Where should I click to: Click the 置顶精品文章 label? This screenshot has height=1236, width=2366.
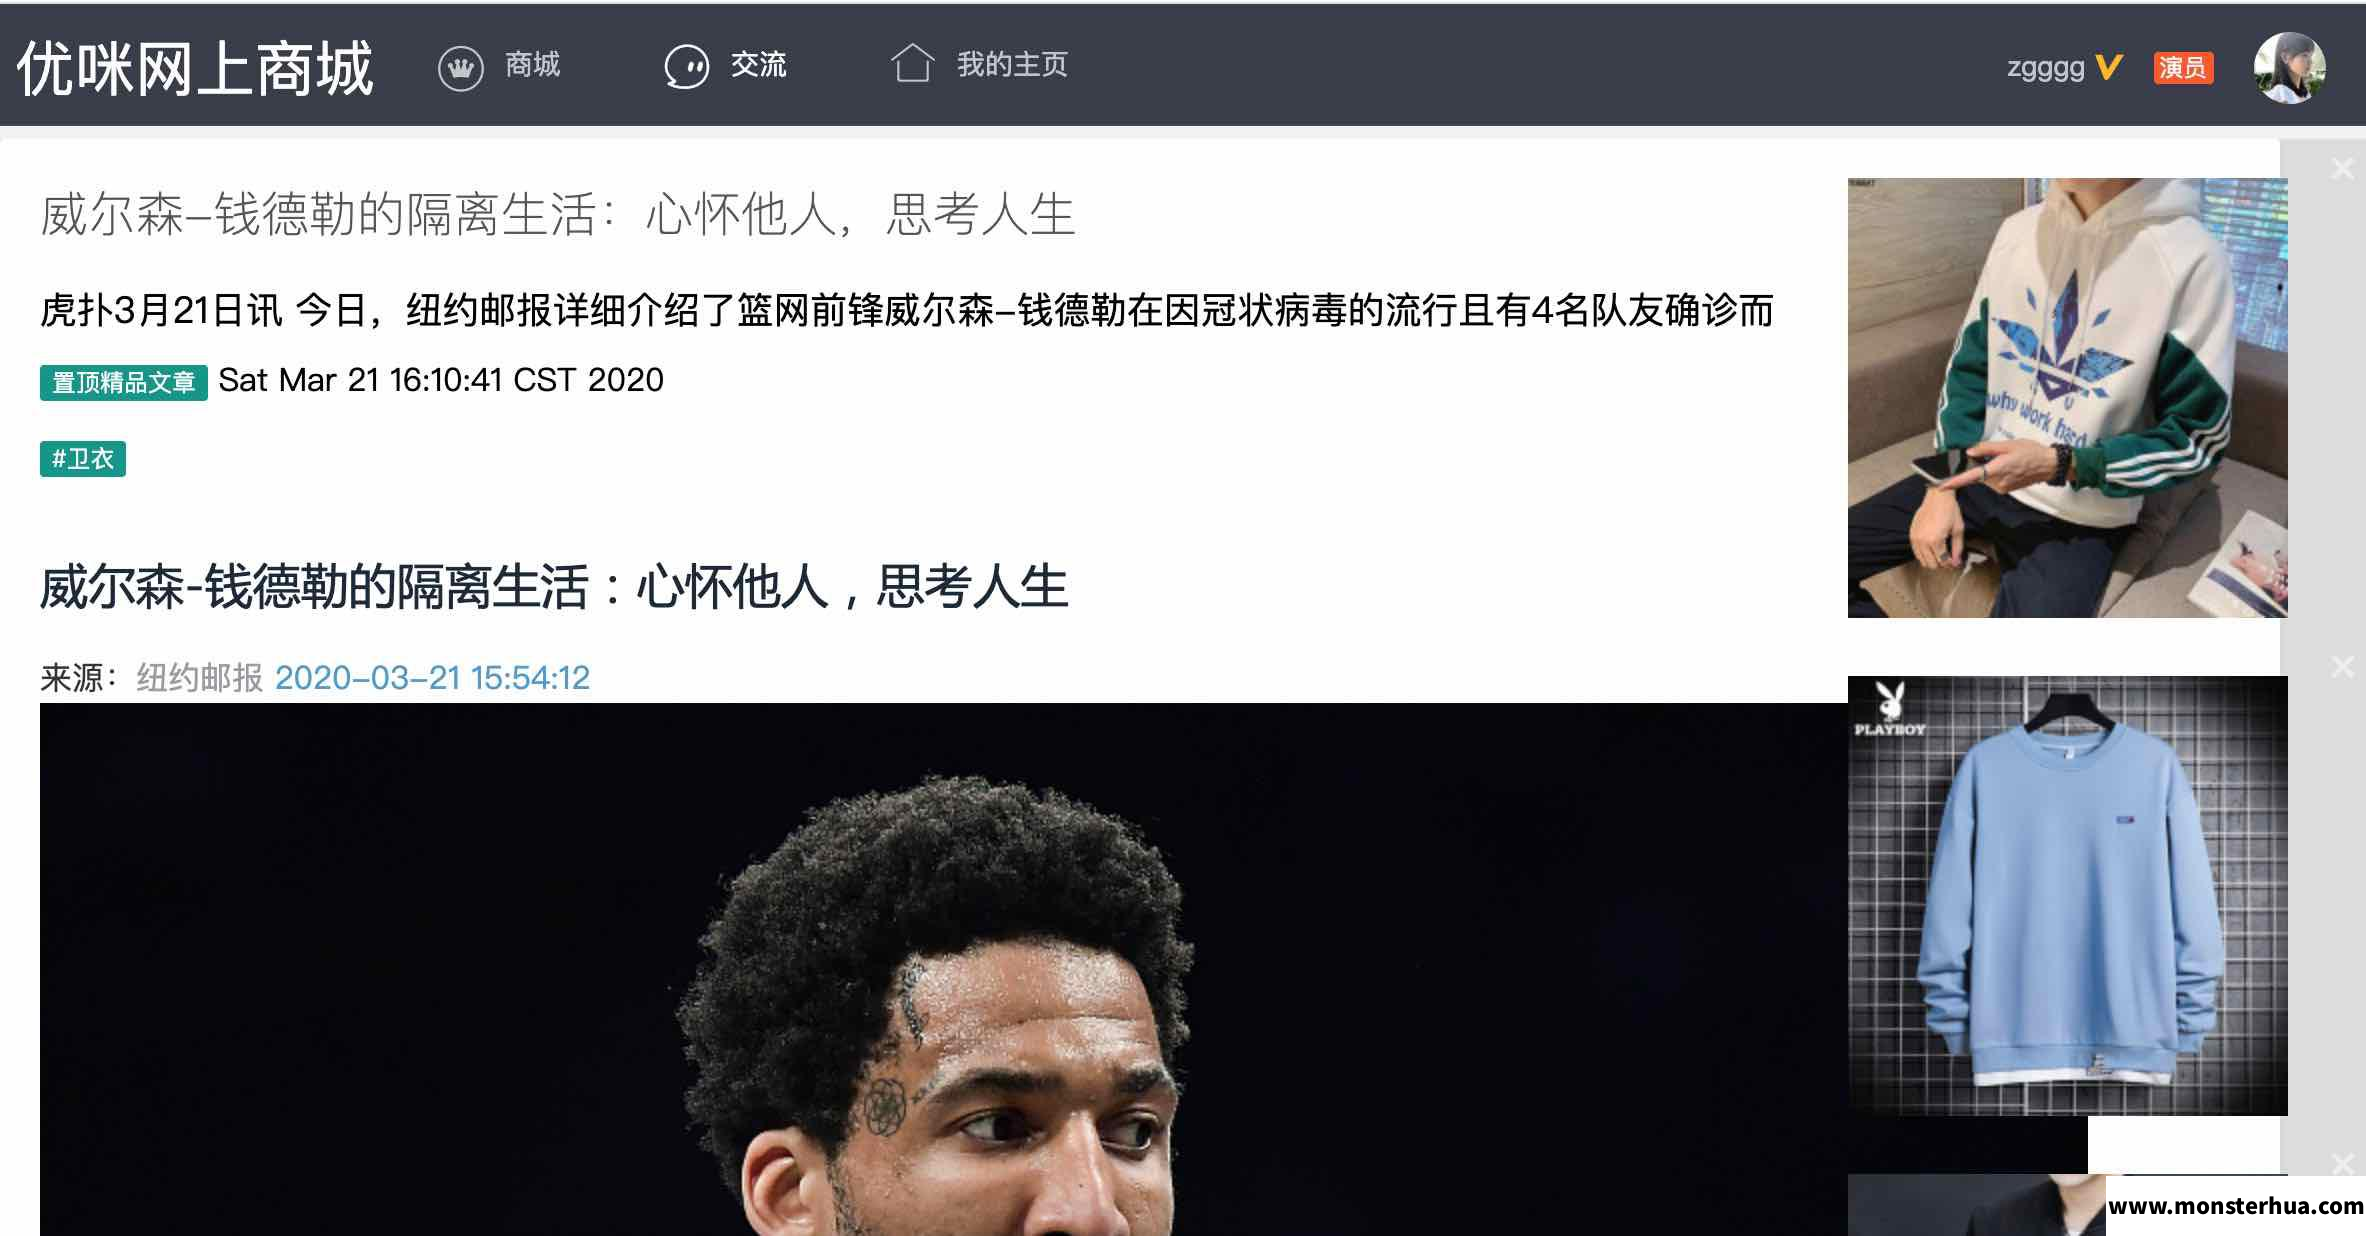coord(124,382)
